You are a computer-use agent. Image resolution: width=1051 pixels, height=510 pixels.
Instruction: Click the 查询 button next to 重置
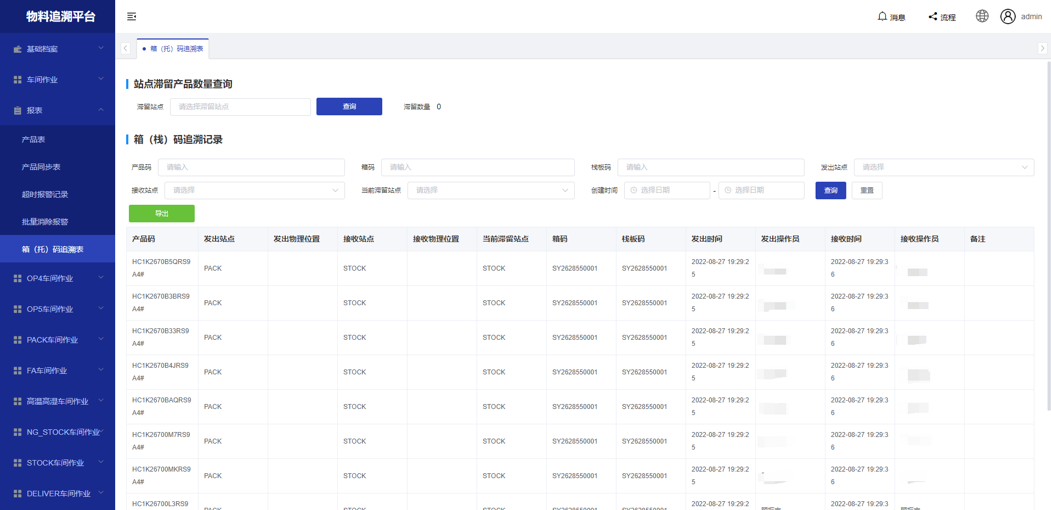click(x=830, y=190)
